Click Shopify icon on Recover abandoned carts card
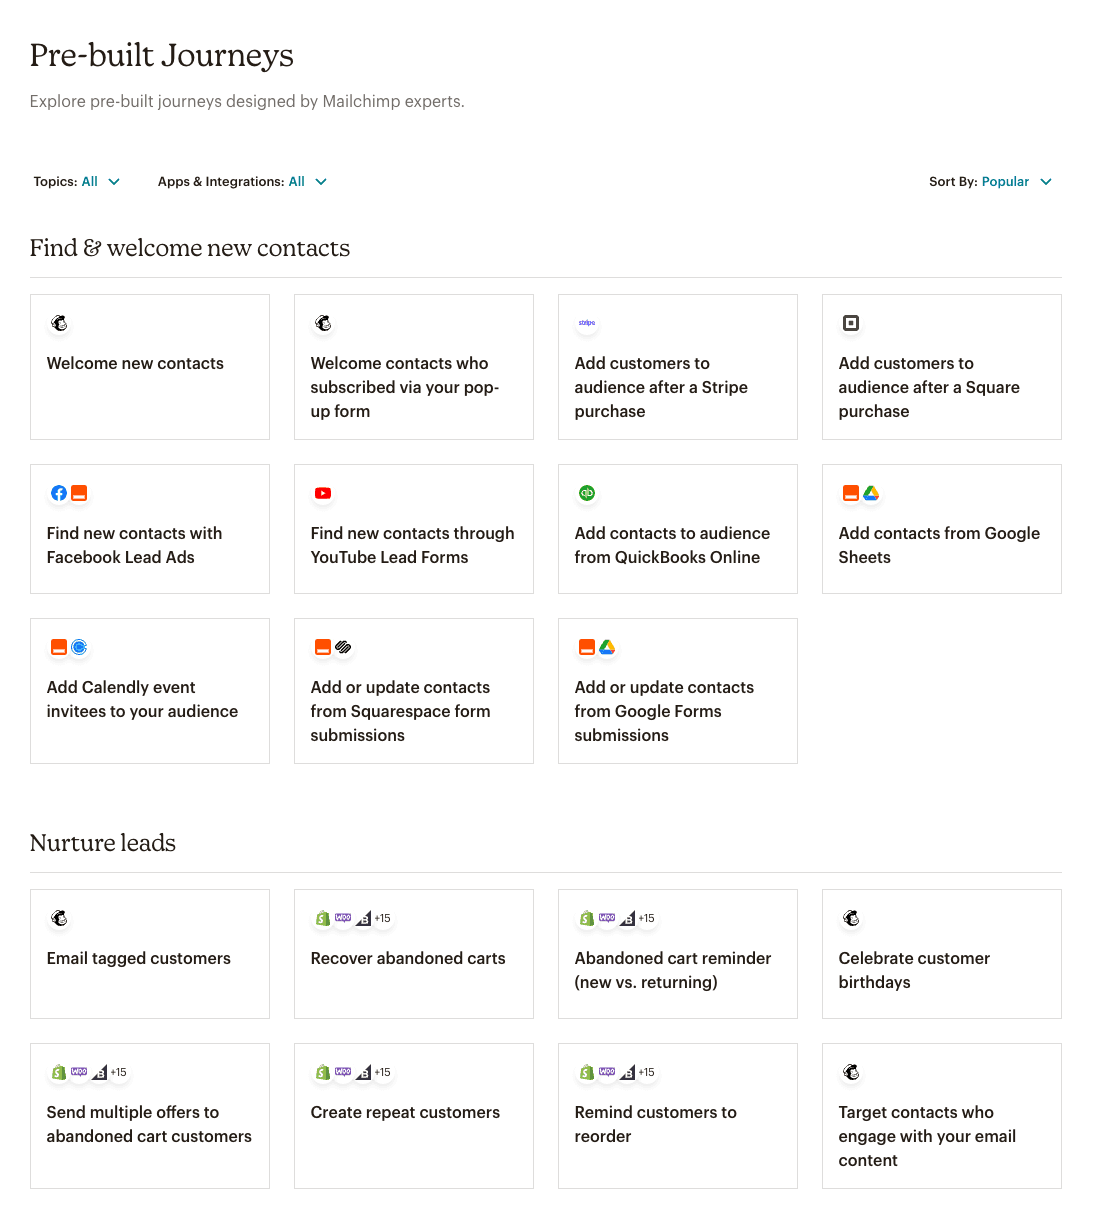The width and height of the screenshot is (1103, 1209). coord(323,918)
